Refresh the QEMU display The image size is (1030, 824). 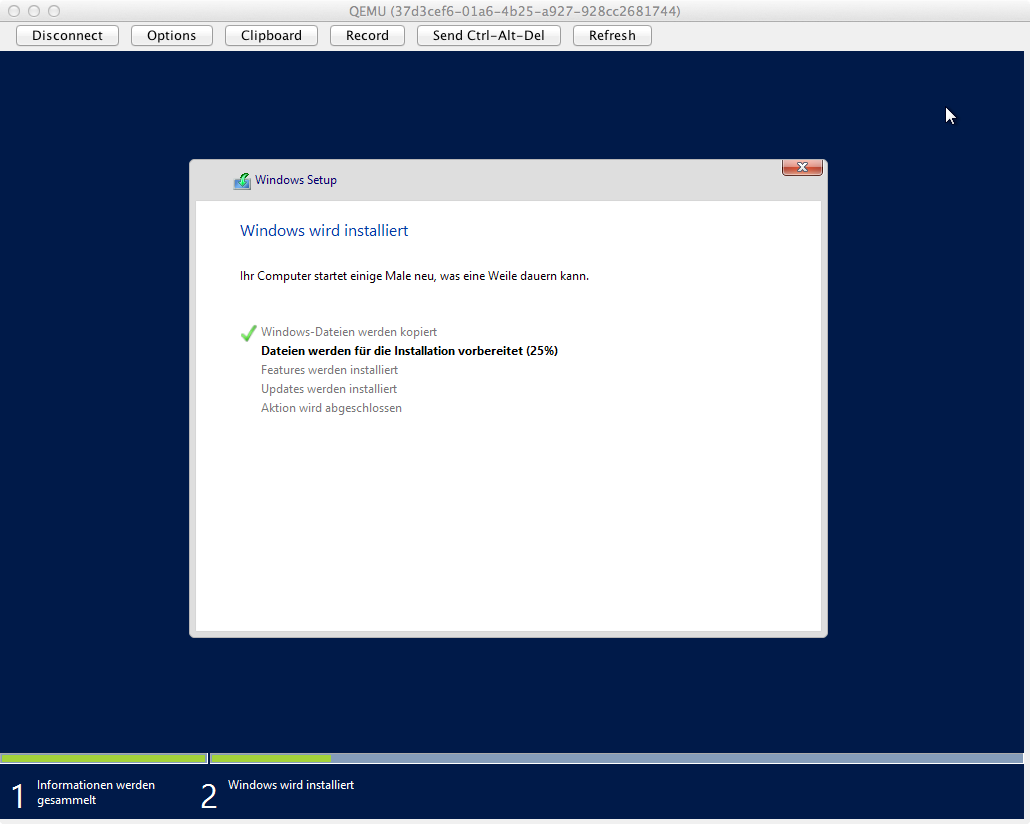[x=612, y=35]
